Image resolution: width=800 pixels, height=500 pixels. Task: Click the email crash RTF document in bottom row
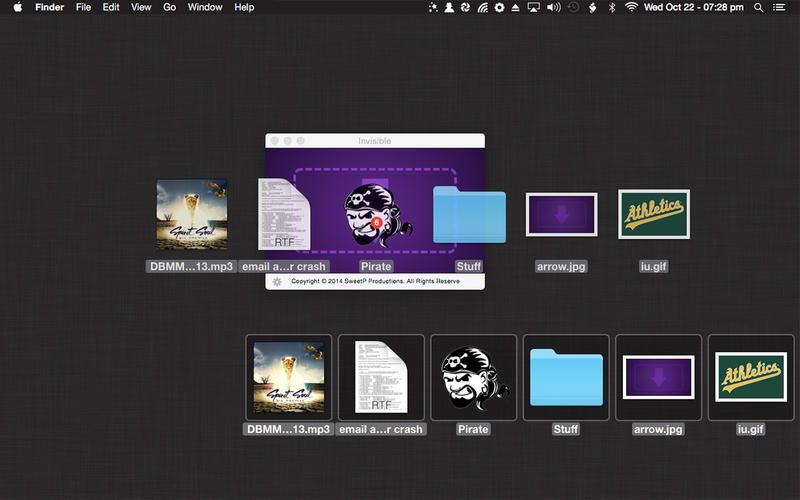point(381,377)
